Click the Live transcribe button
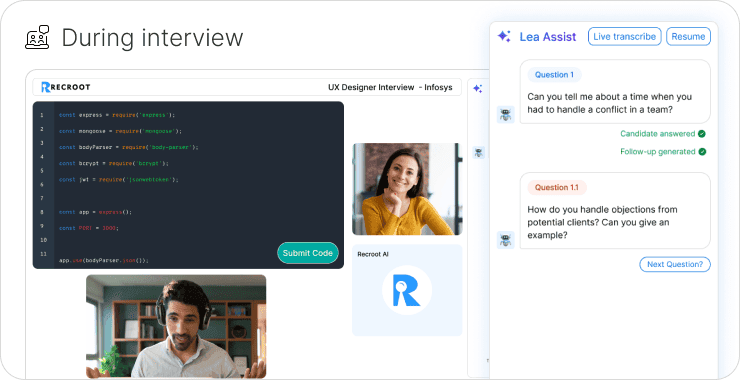Image resolution: width=740 pixels, height=380 pixels. click(624, 36)
